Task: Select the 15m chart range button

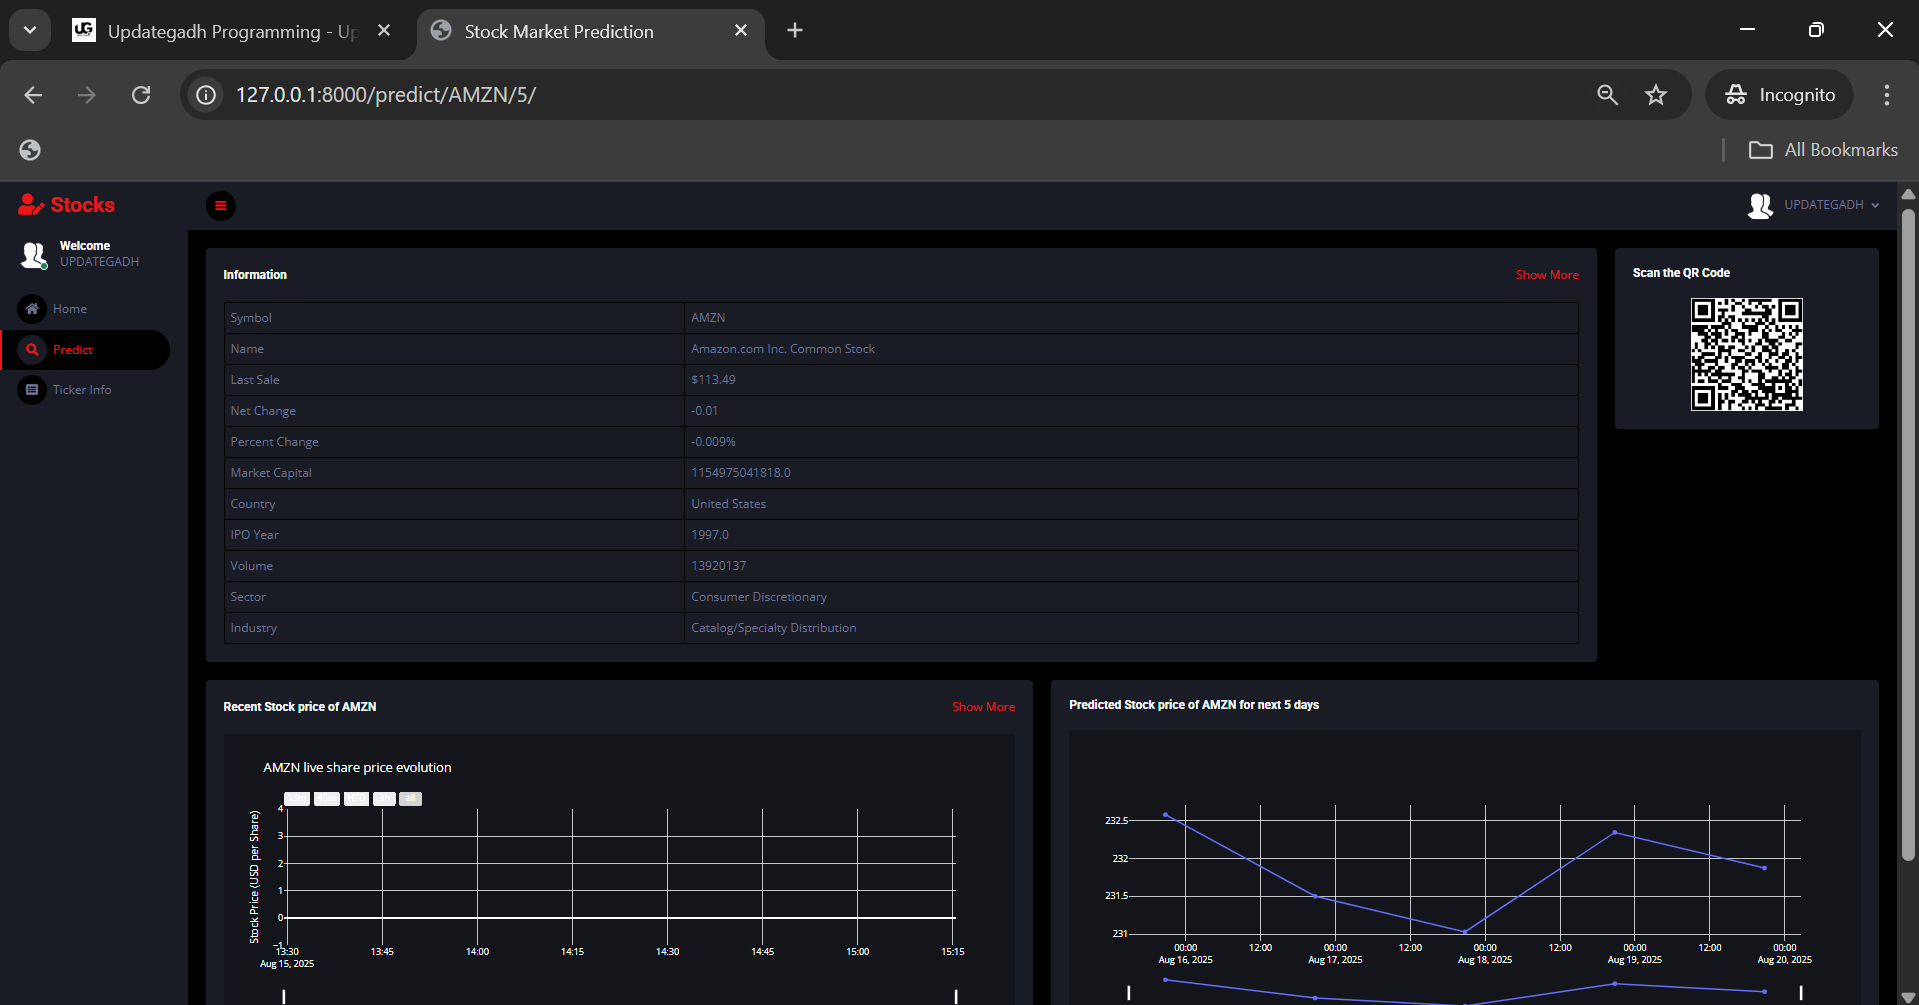Action: pyautogui.click(x=297, y=799)
